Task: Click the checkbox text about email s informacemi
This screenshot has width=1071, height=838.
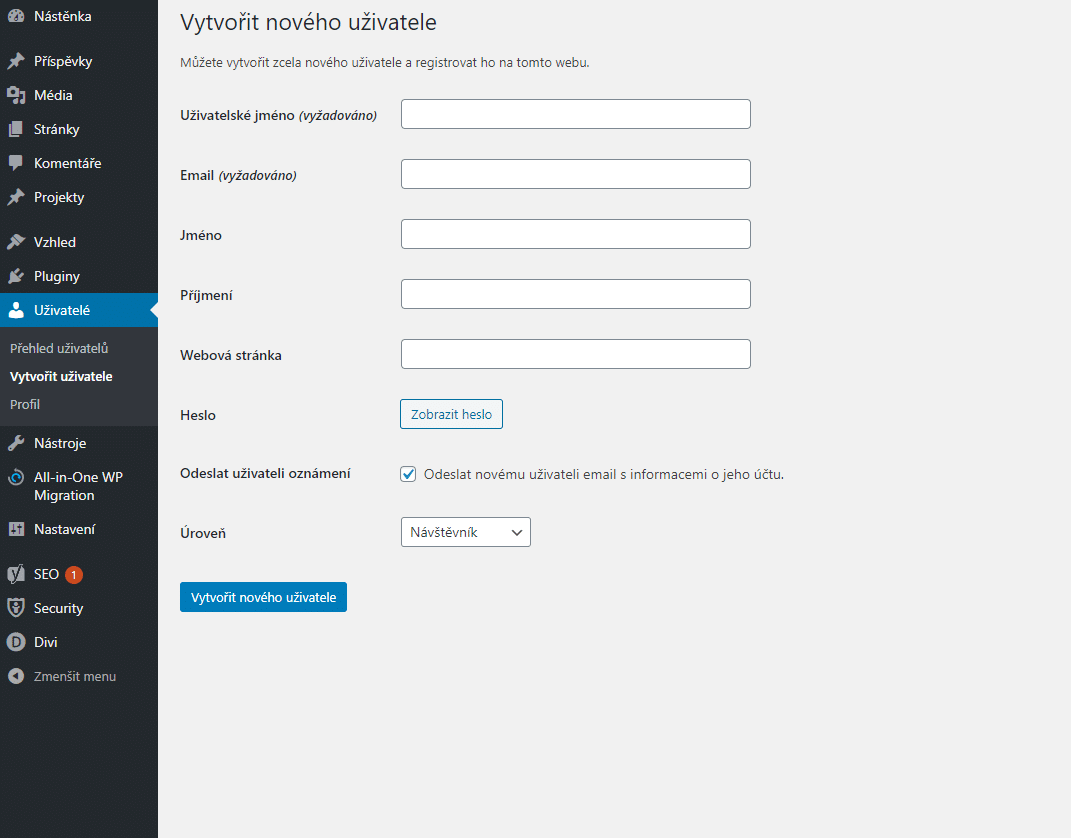Action: click(x=604, y=474)
